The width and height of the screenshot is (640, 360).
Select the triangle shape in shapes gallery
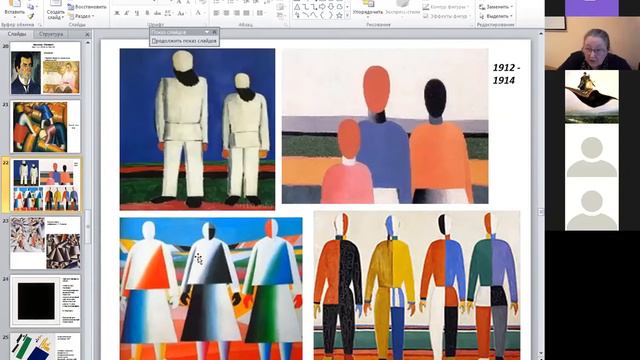pyautogui.click(x=297, y=7)
